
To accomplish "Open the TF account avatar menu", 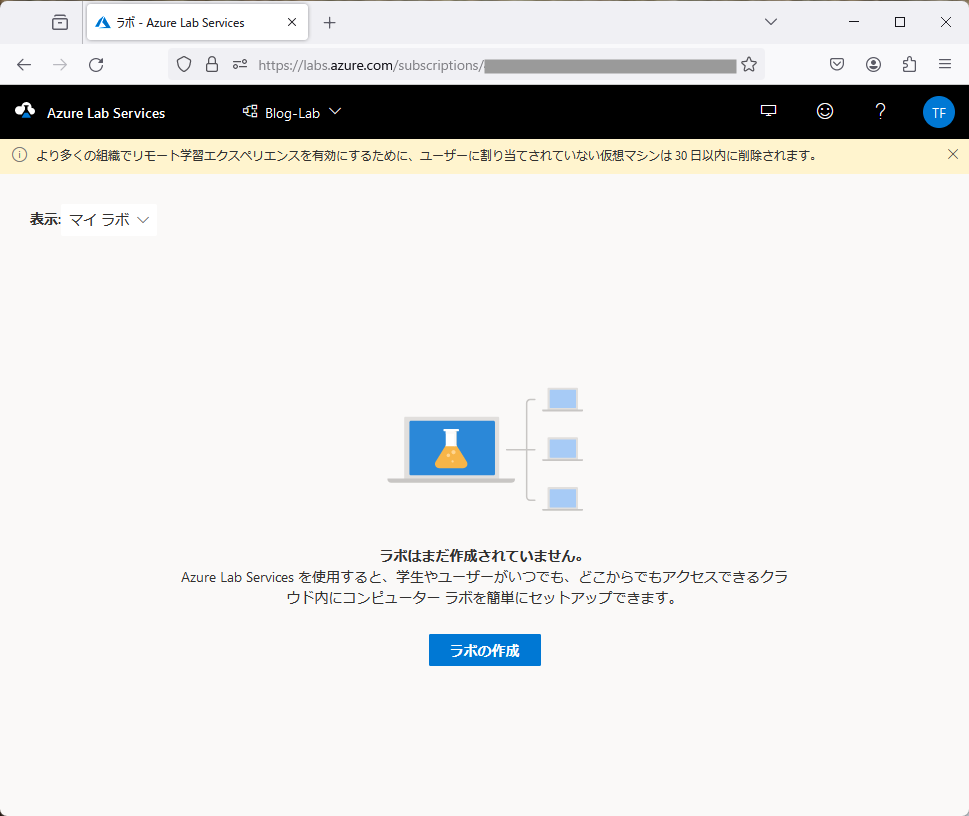I will tap(938, 113).
